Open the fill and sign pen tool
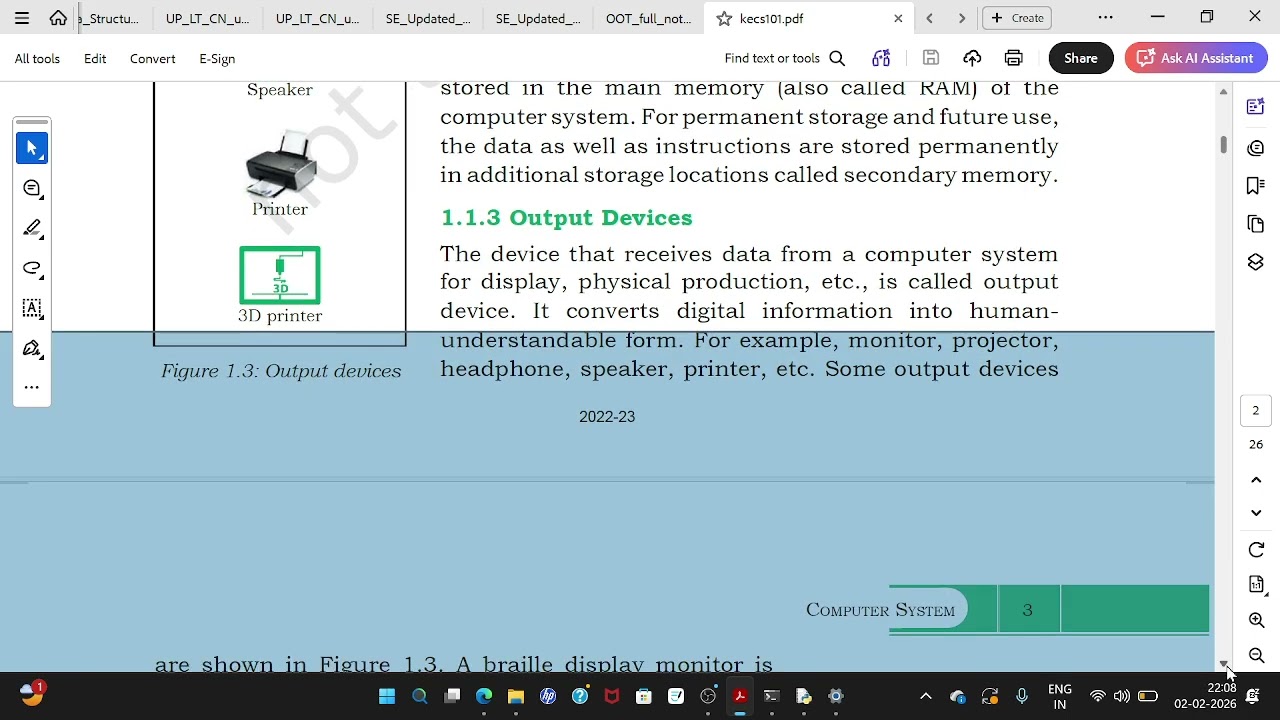This screenshot has width=1280, height=720. (x=32, y=348)
